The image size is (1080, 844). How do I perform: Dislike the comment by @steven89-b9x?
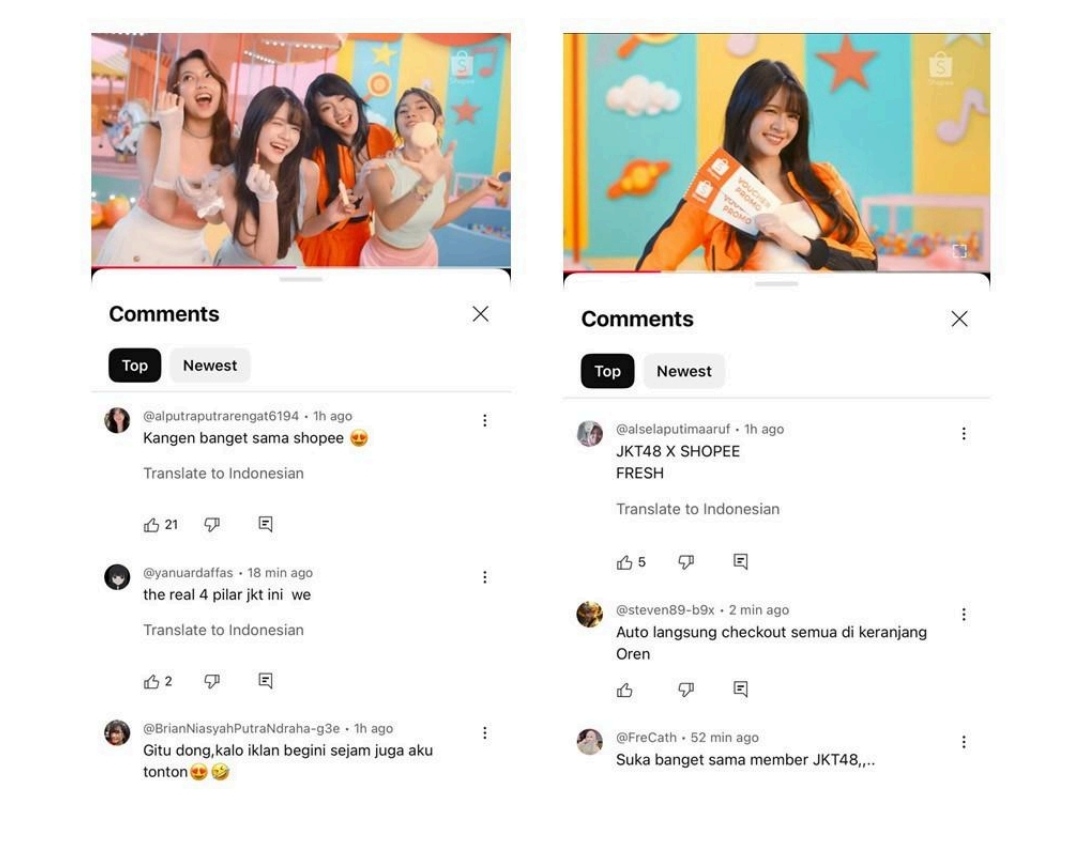coord(686,690)
